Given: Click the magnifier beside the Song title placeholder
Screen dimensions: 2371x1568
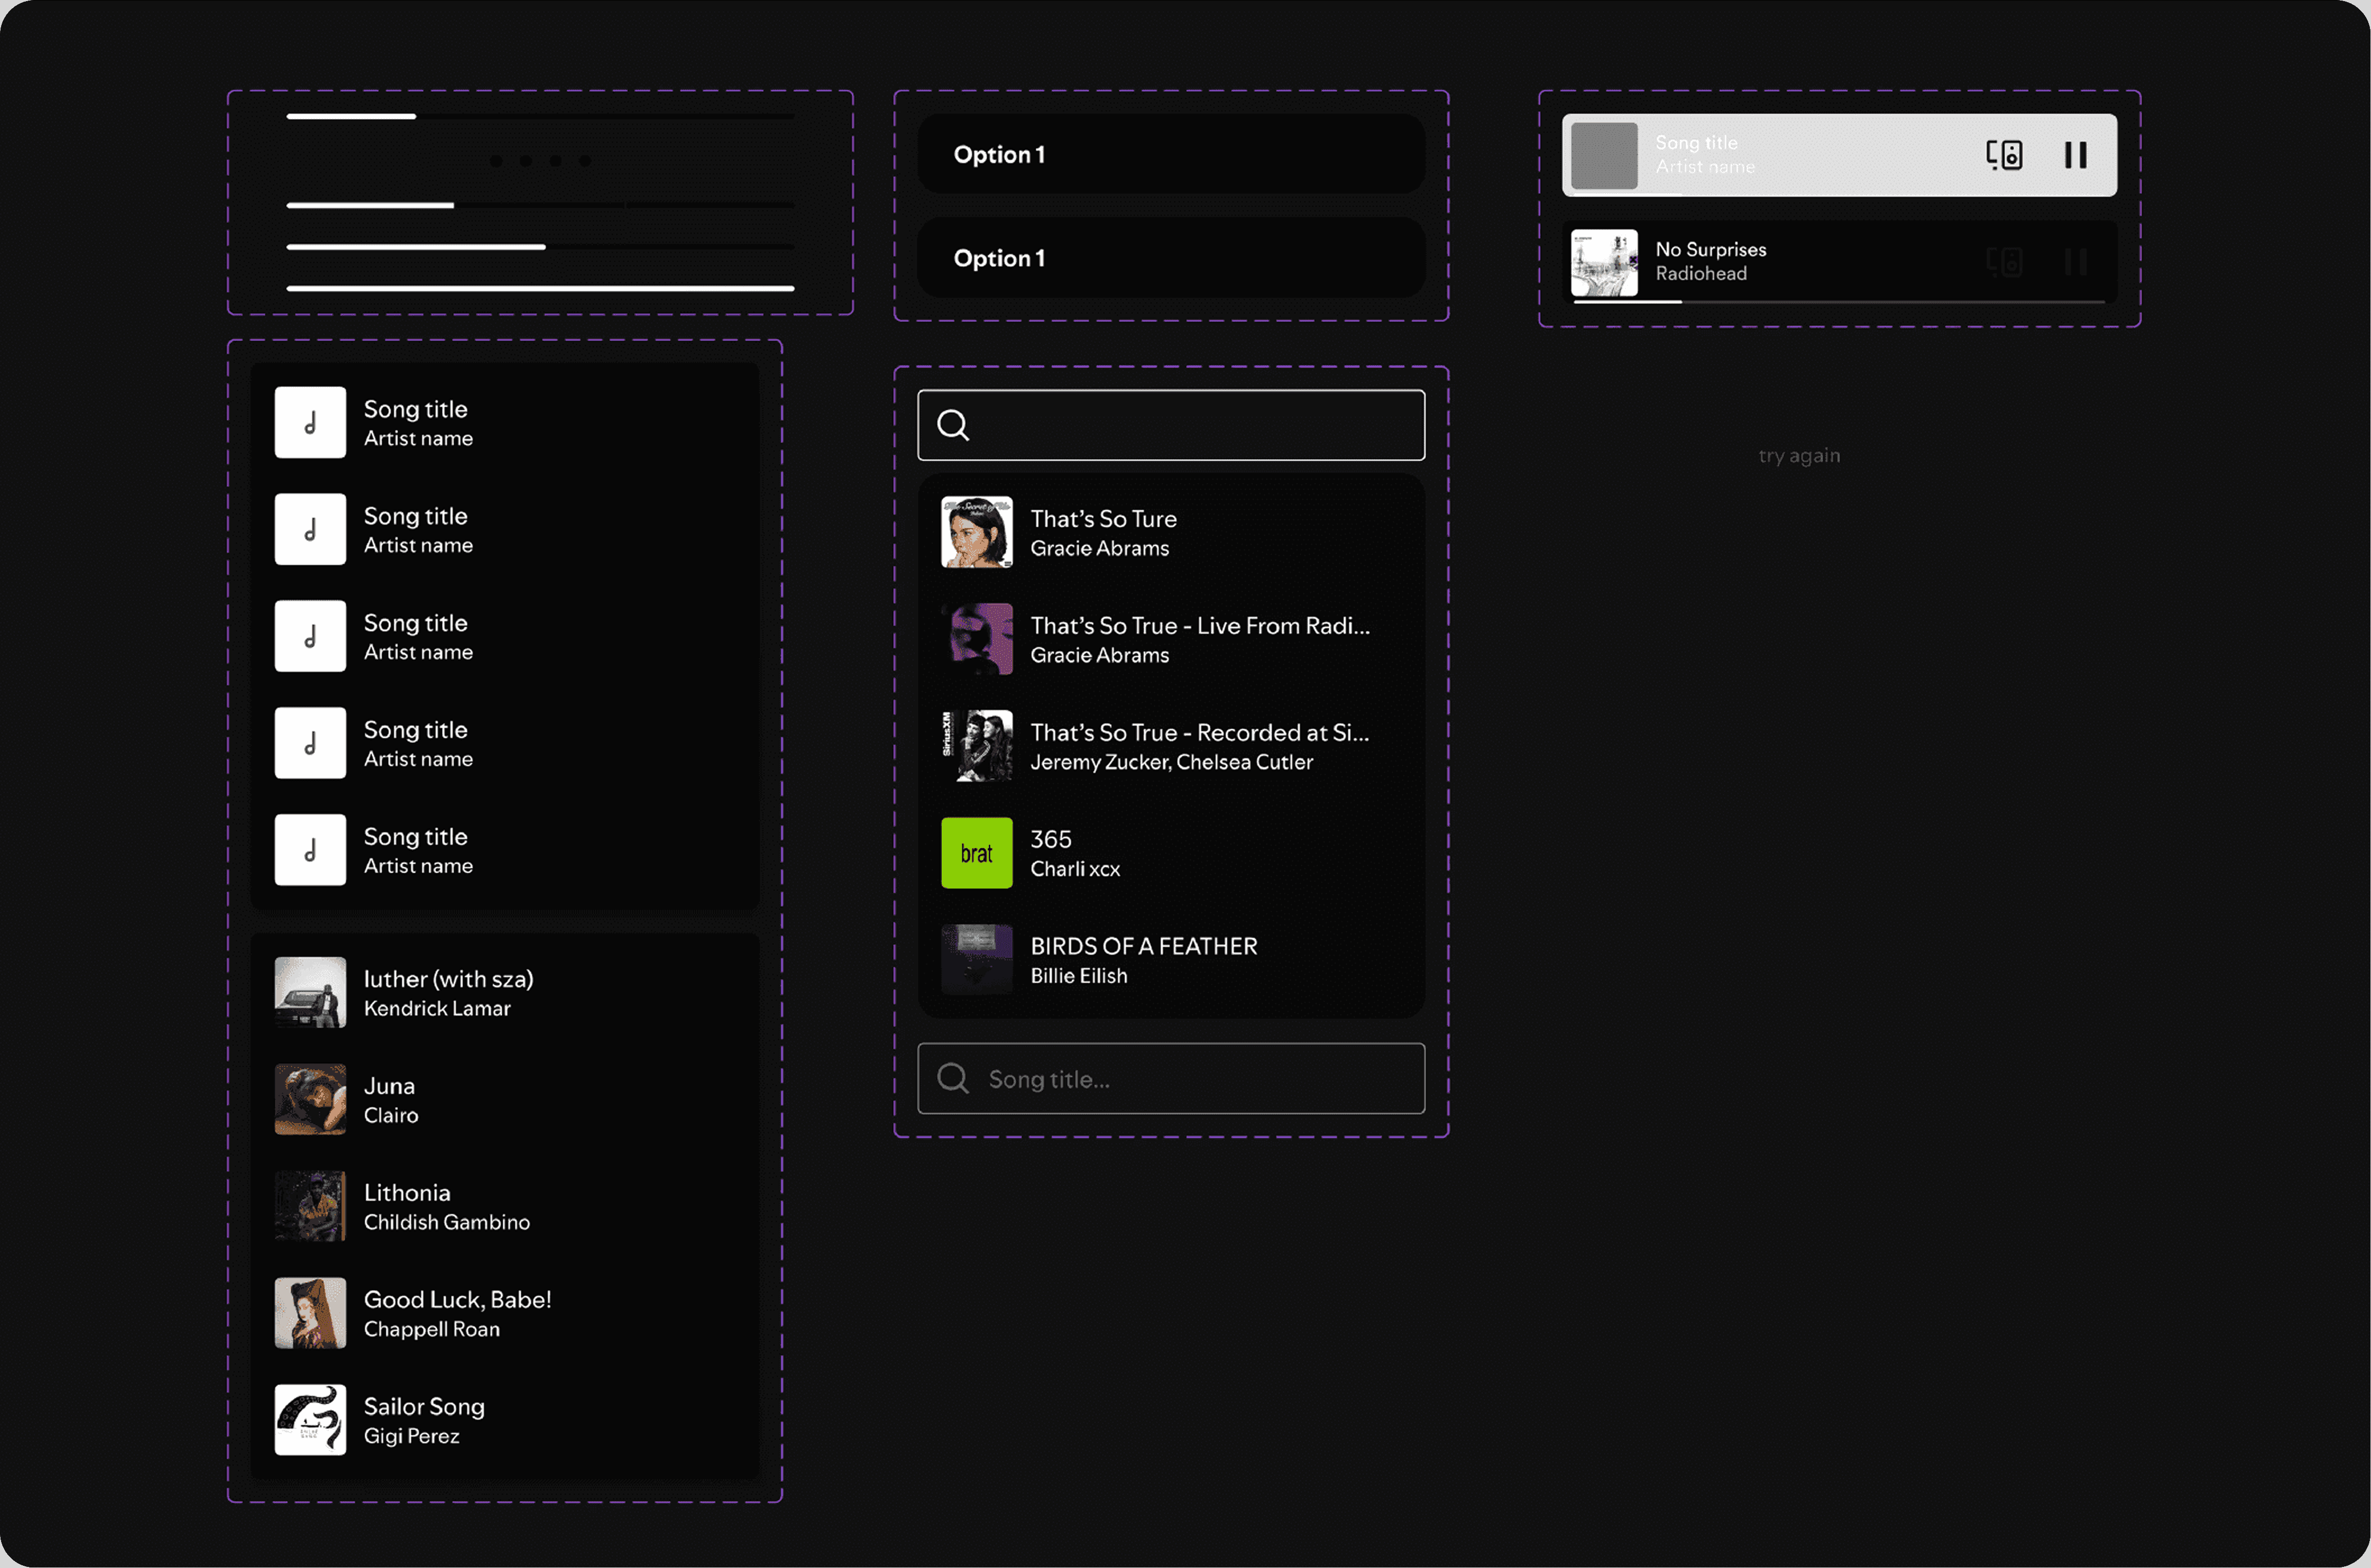Looking at the screenshot, I should [x=953, y=1078].
